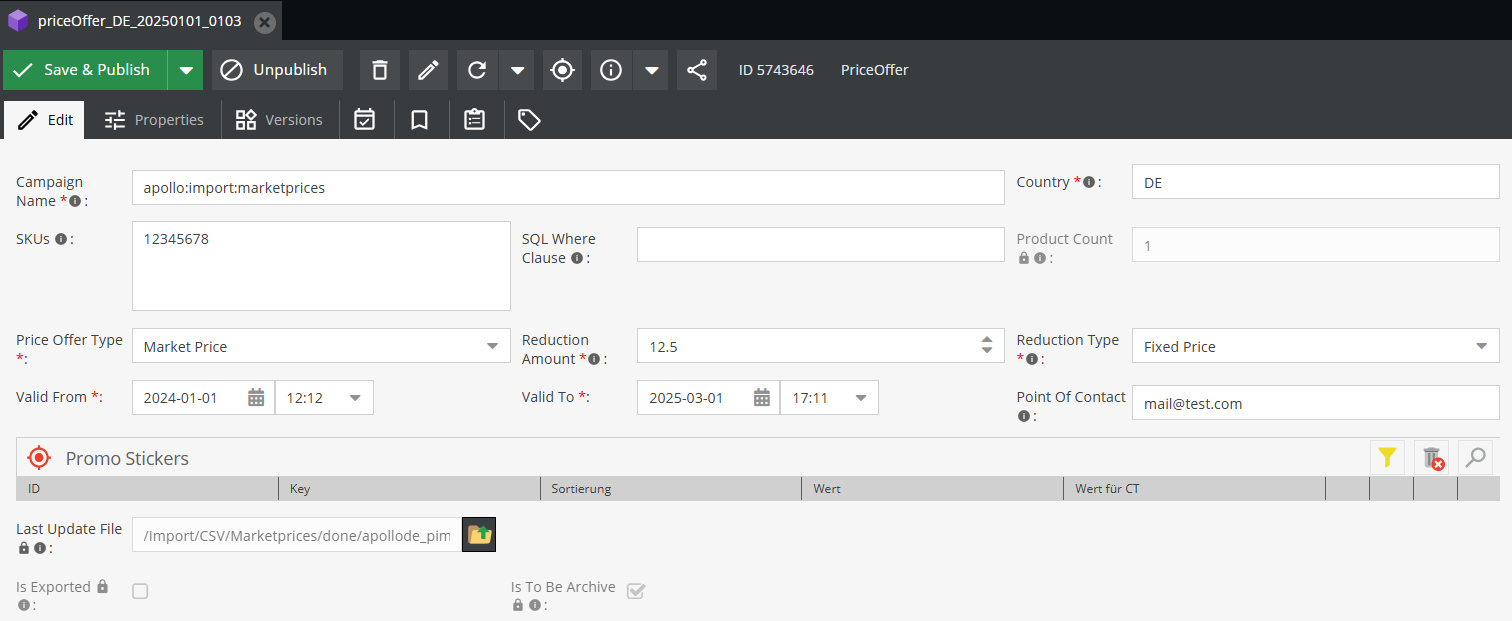Open the Reduction Type dropdown
This screenshot has width=1512, height=621.
(1481, 346)
